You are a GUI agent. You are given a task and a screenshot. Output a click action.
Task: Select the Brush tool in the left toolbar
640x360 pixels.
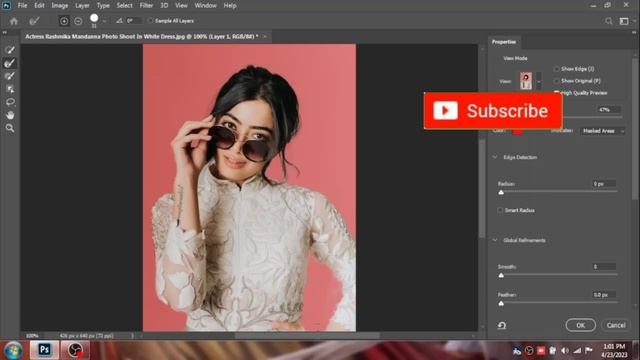click(10, 76)
